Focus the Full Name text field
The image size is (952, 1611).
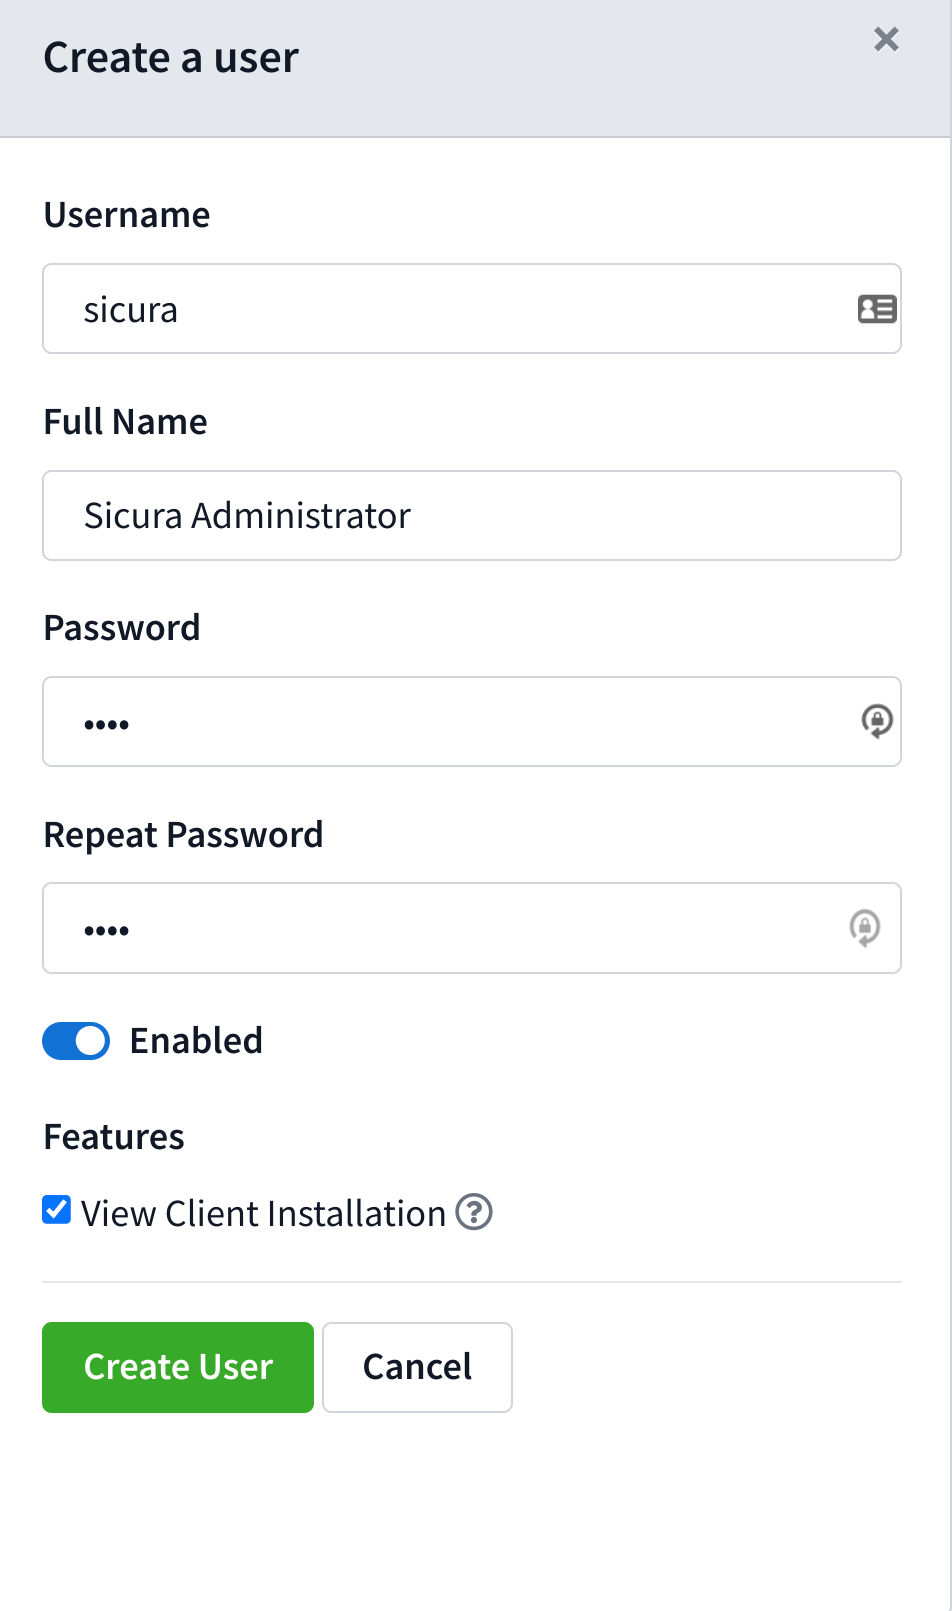point(471,516)
